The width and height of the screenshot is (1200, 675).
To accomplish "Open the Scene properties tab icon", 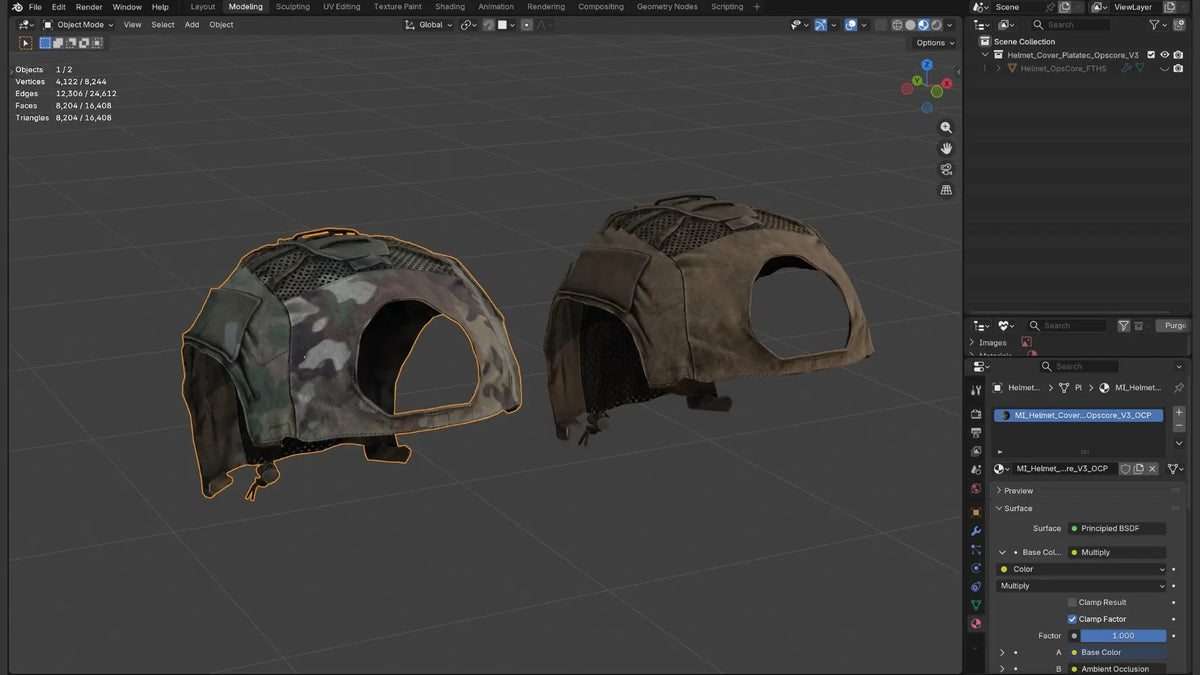I will coord(976,470).
